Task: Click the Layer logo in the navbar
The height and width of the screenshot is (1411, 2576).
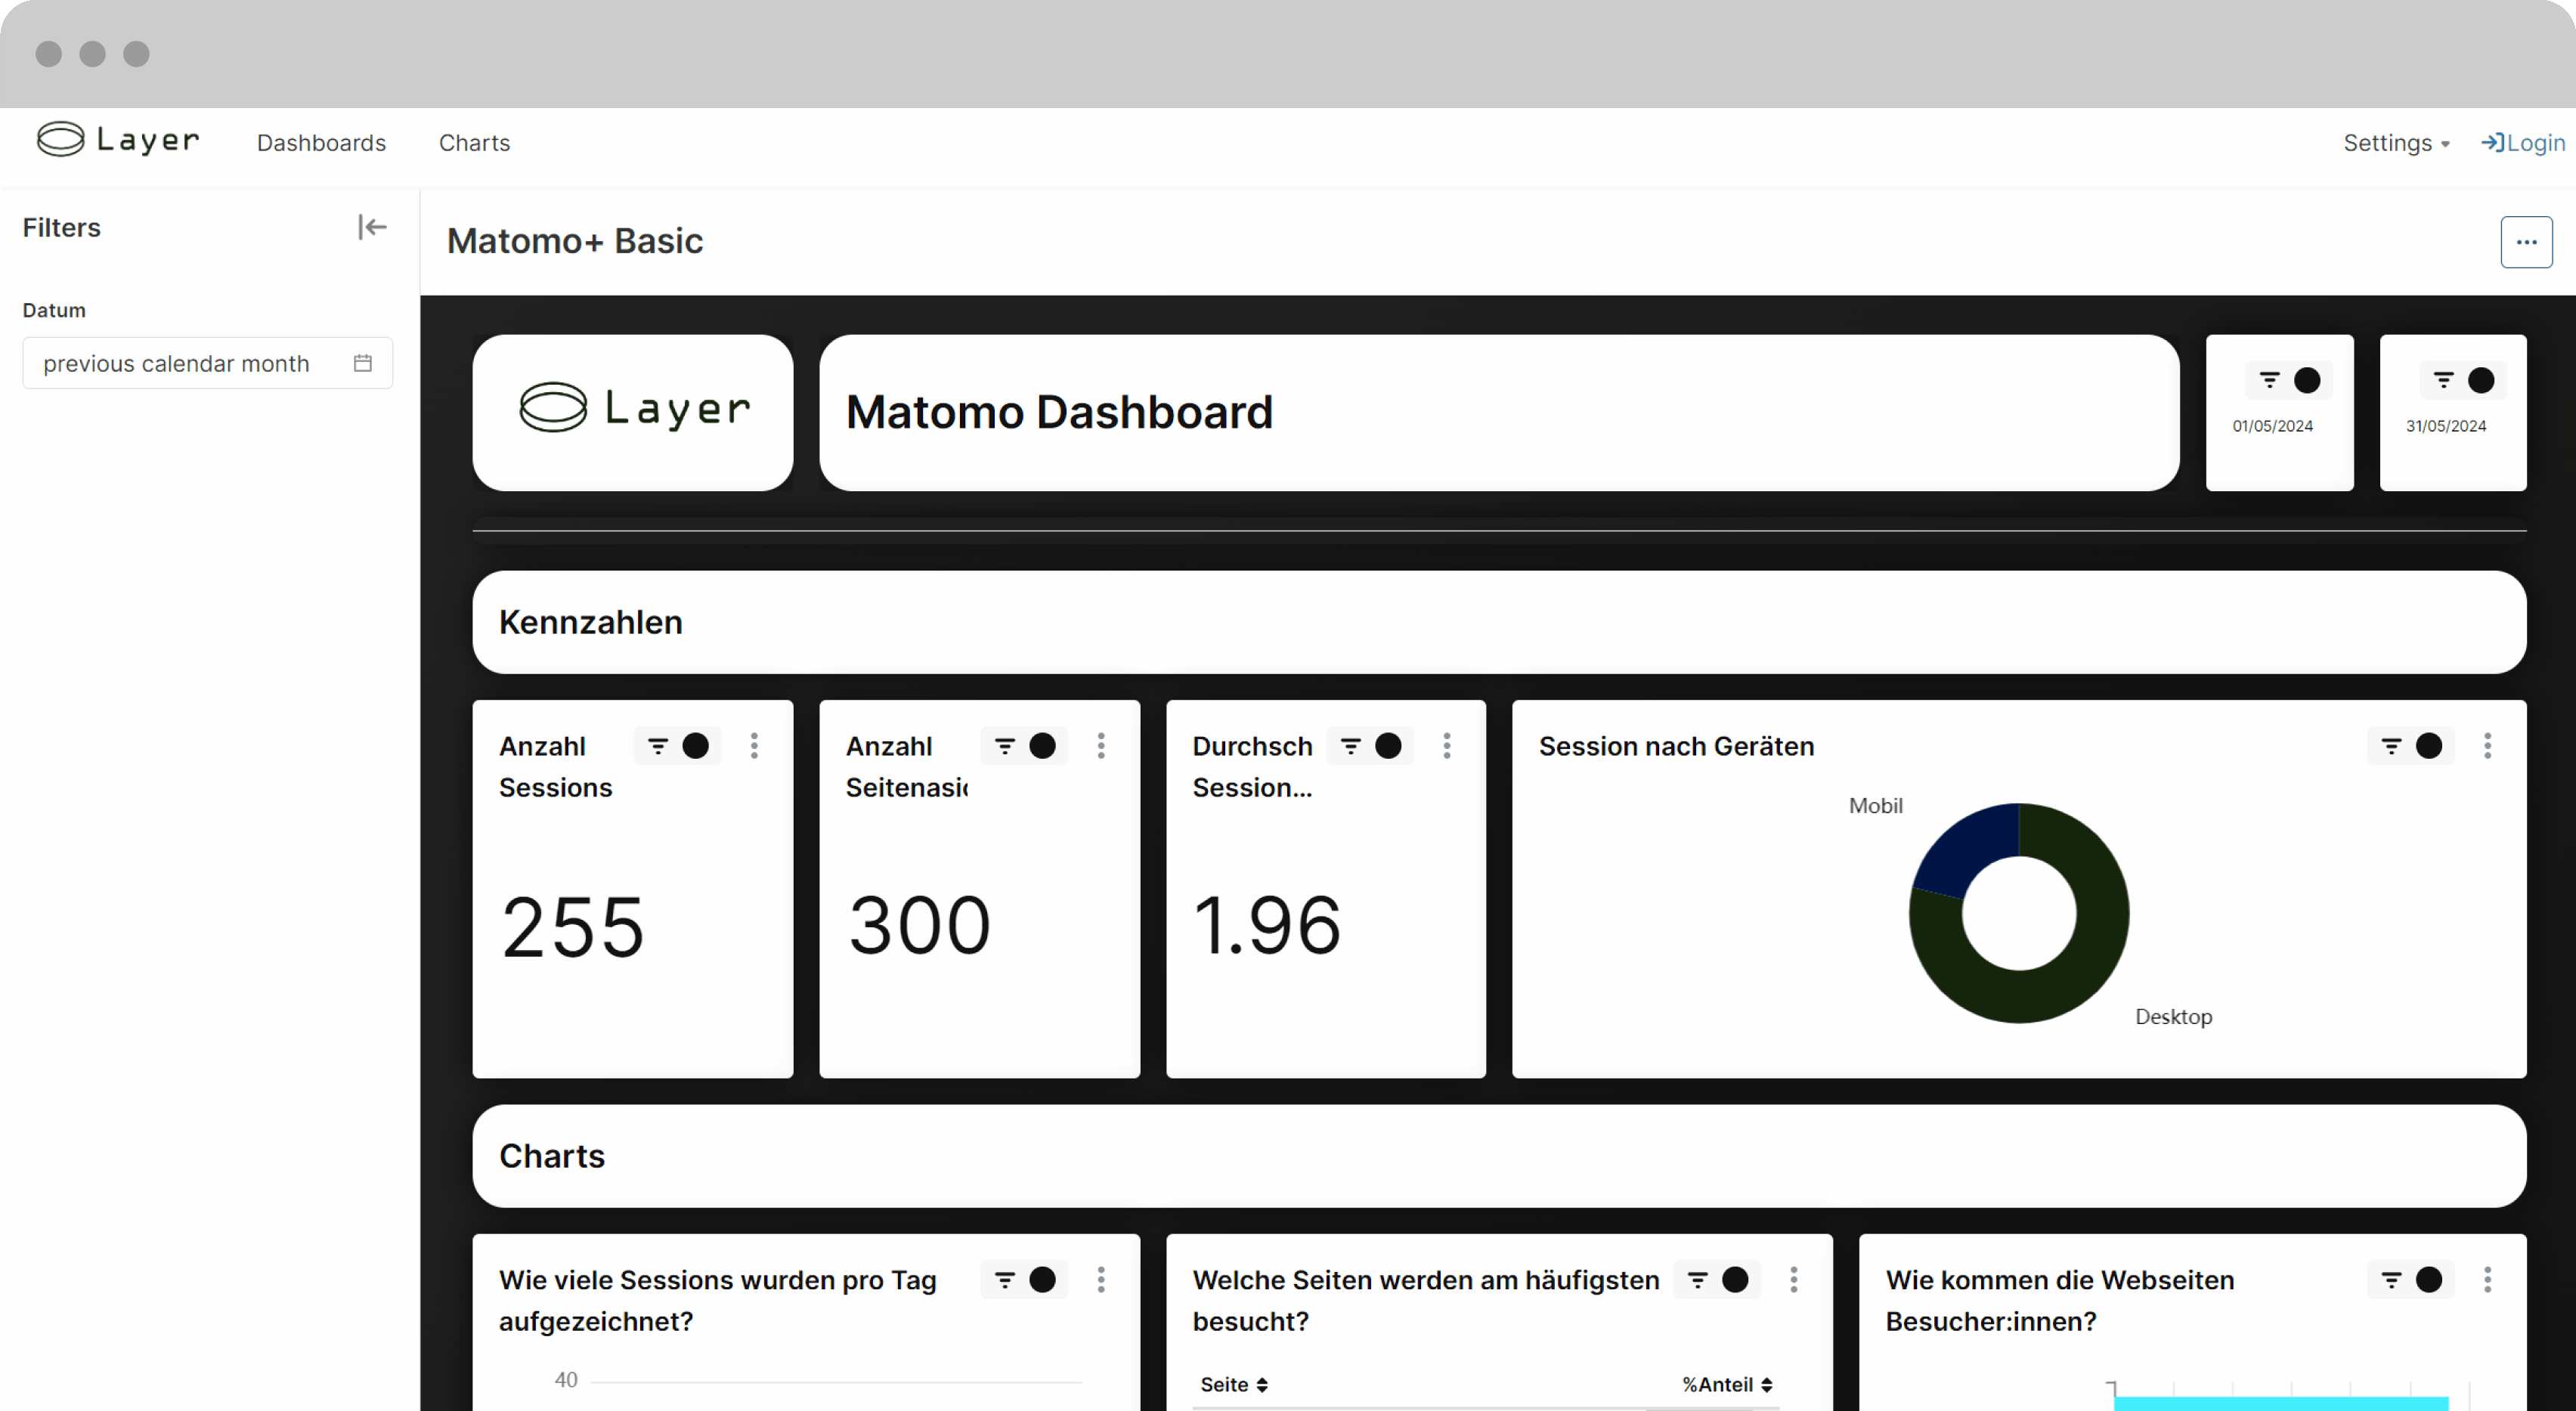Action: 118,140
